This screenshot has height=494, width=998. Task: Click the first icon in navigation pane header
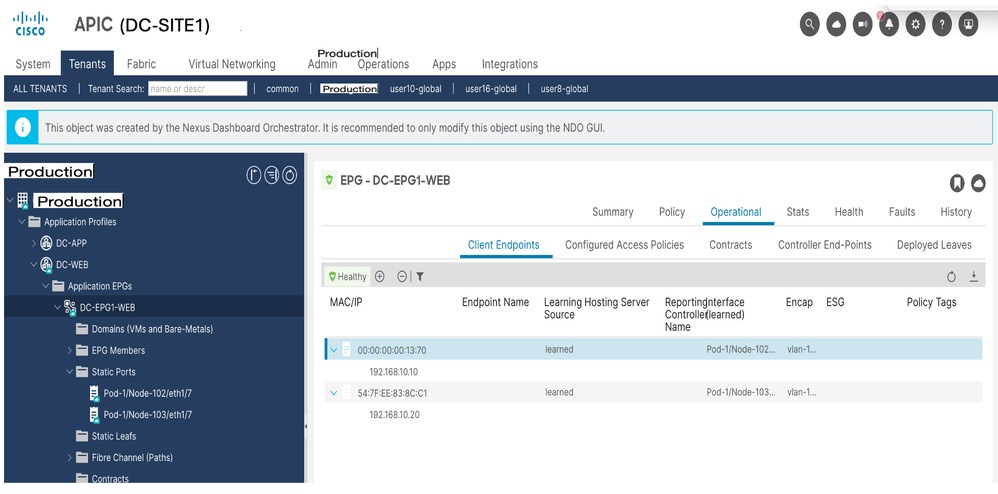[x=253, y=175]
